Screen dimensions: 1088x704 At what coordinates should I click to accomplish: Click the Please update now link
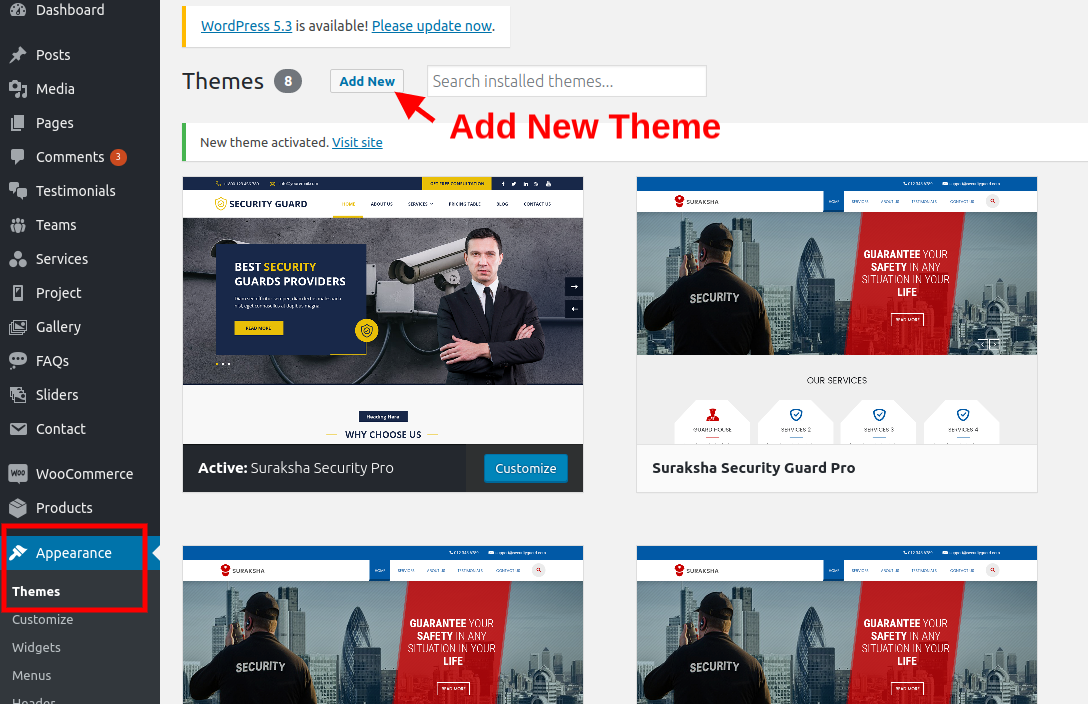(x=432, y=26)
